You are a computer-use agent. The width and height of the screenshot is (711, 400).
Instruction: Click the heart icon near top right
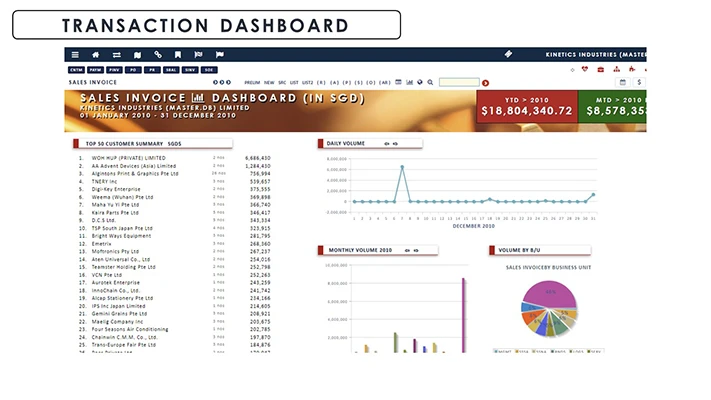pyautogui.click(x=585, y=69)
